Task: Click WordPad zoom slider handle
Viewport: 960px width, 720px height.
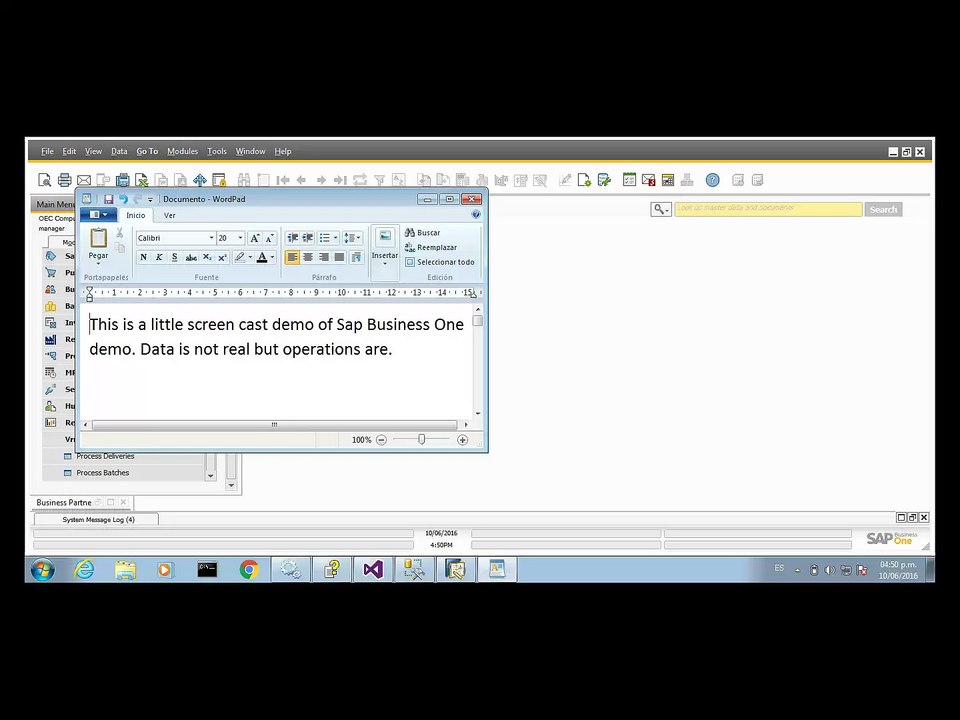Action: [421, 440]
